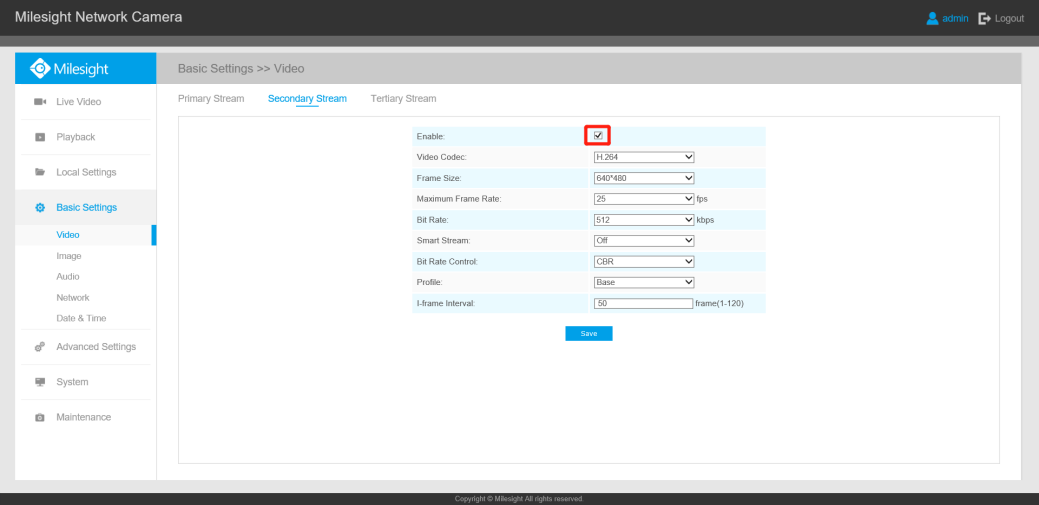Expand the Maintenance menu
This screenshot has width=1039, height=505.
click(85, 418)
